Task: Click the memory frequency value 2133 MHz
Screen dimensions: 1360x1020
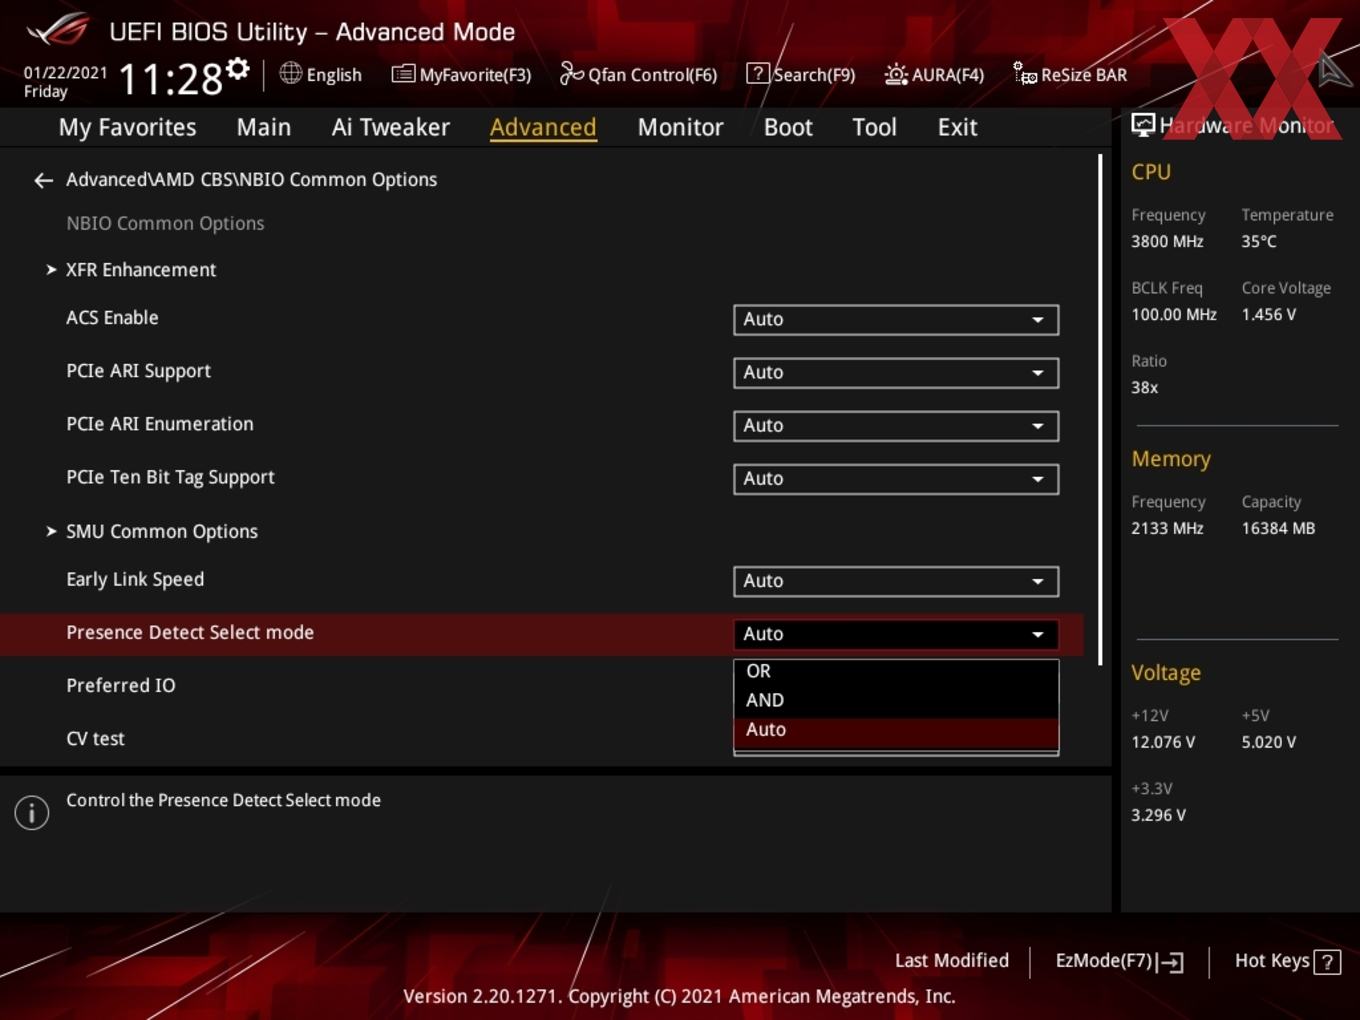Action: pos(1167,529)
